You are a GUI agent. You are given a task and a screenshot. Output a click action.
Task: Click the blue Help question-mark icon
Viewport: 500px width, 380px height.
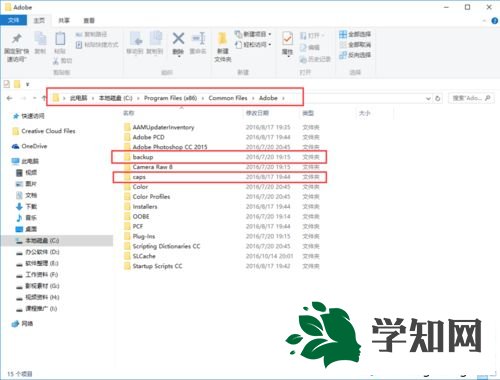(x=495, y=21)
